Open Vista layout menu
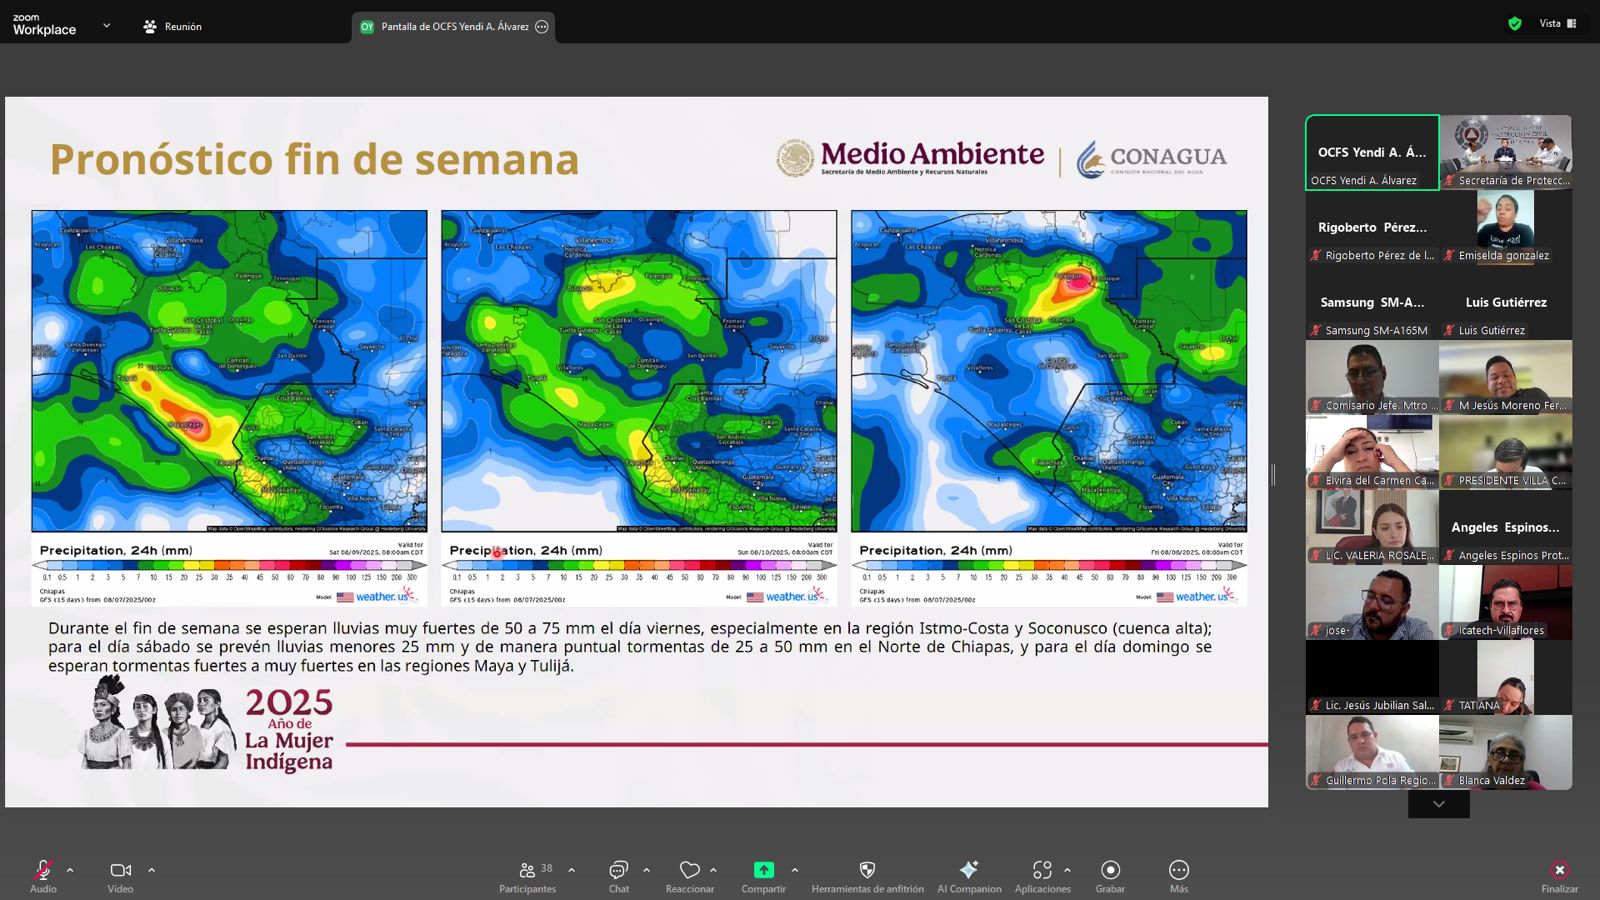The width and height of the screenshot is (1600, 900). click(x=1557, y=23)
